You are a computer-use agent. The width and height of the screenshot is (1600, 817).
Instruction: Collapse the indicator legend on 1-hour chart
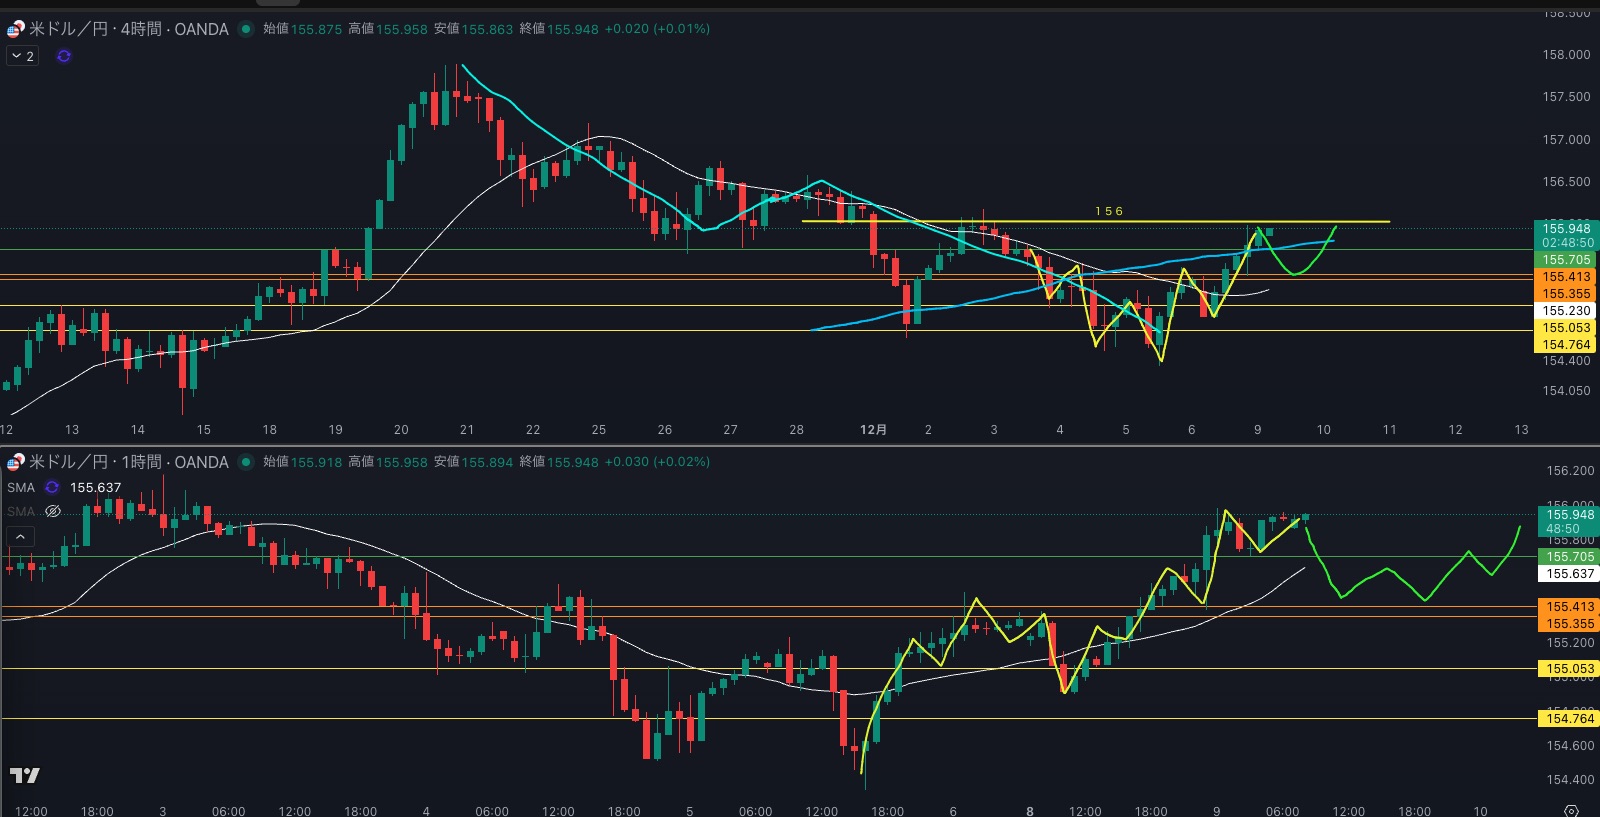pos(20,537)
